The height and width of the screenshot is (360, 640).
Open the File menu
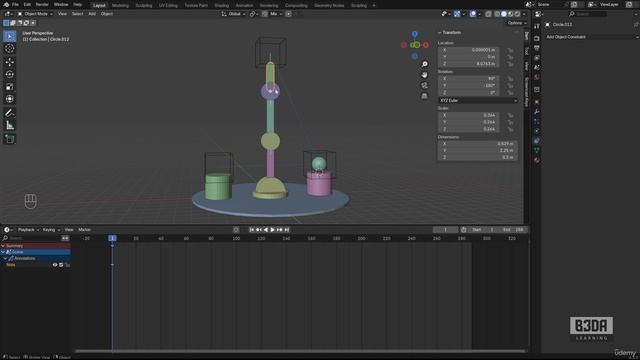click(16, 4)
